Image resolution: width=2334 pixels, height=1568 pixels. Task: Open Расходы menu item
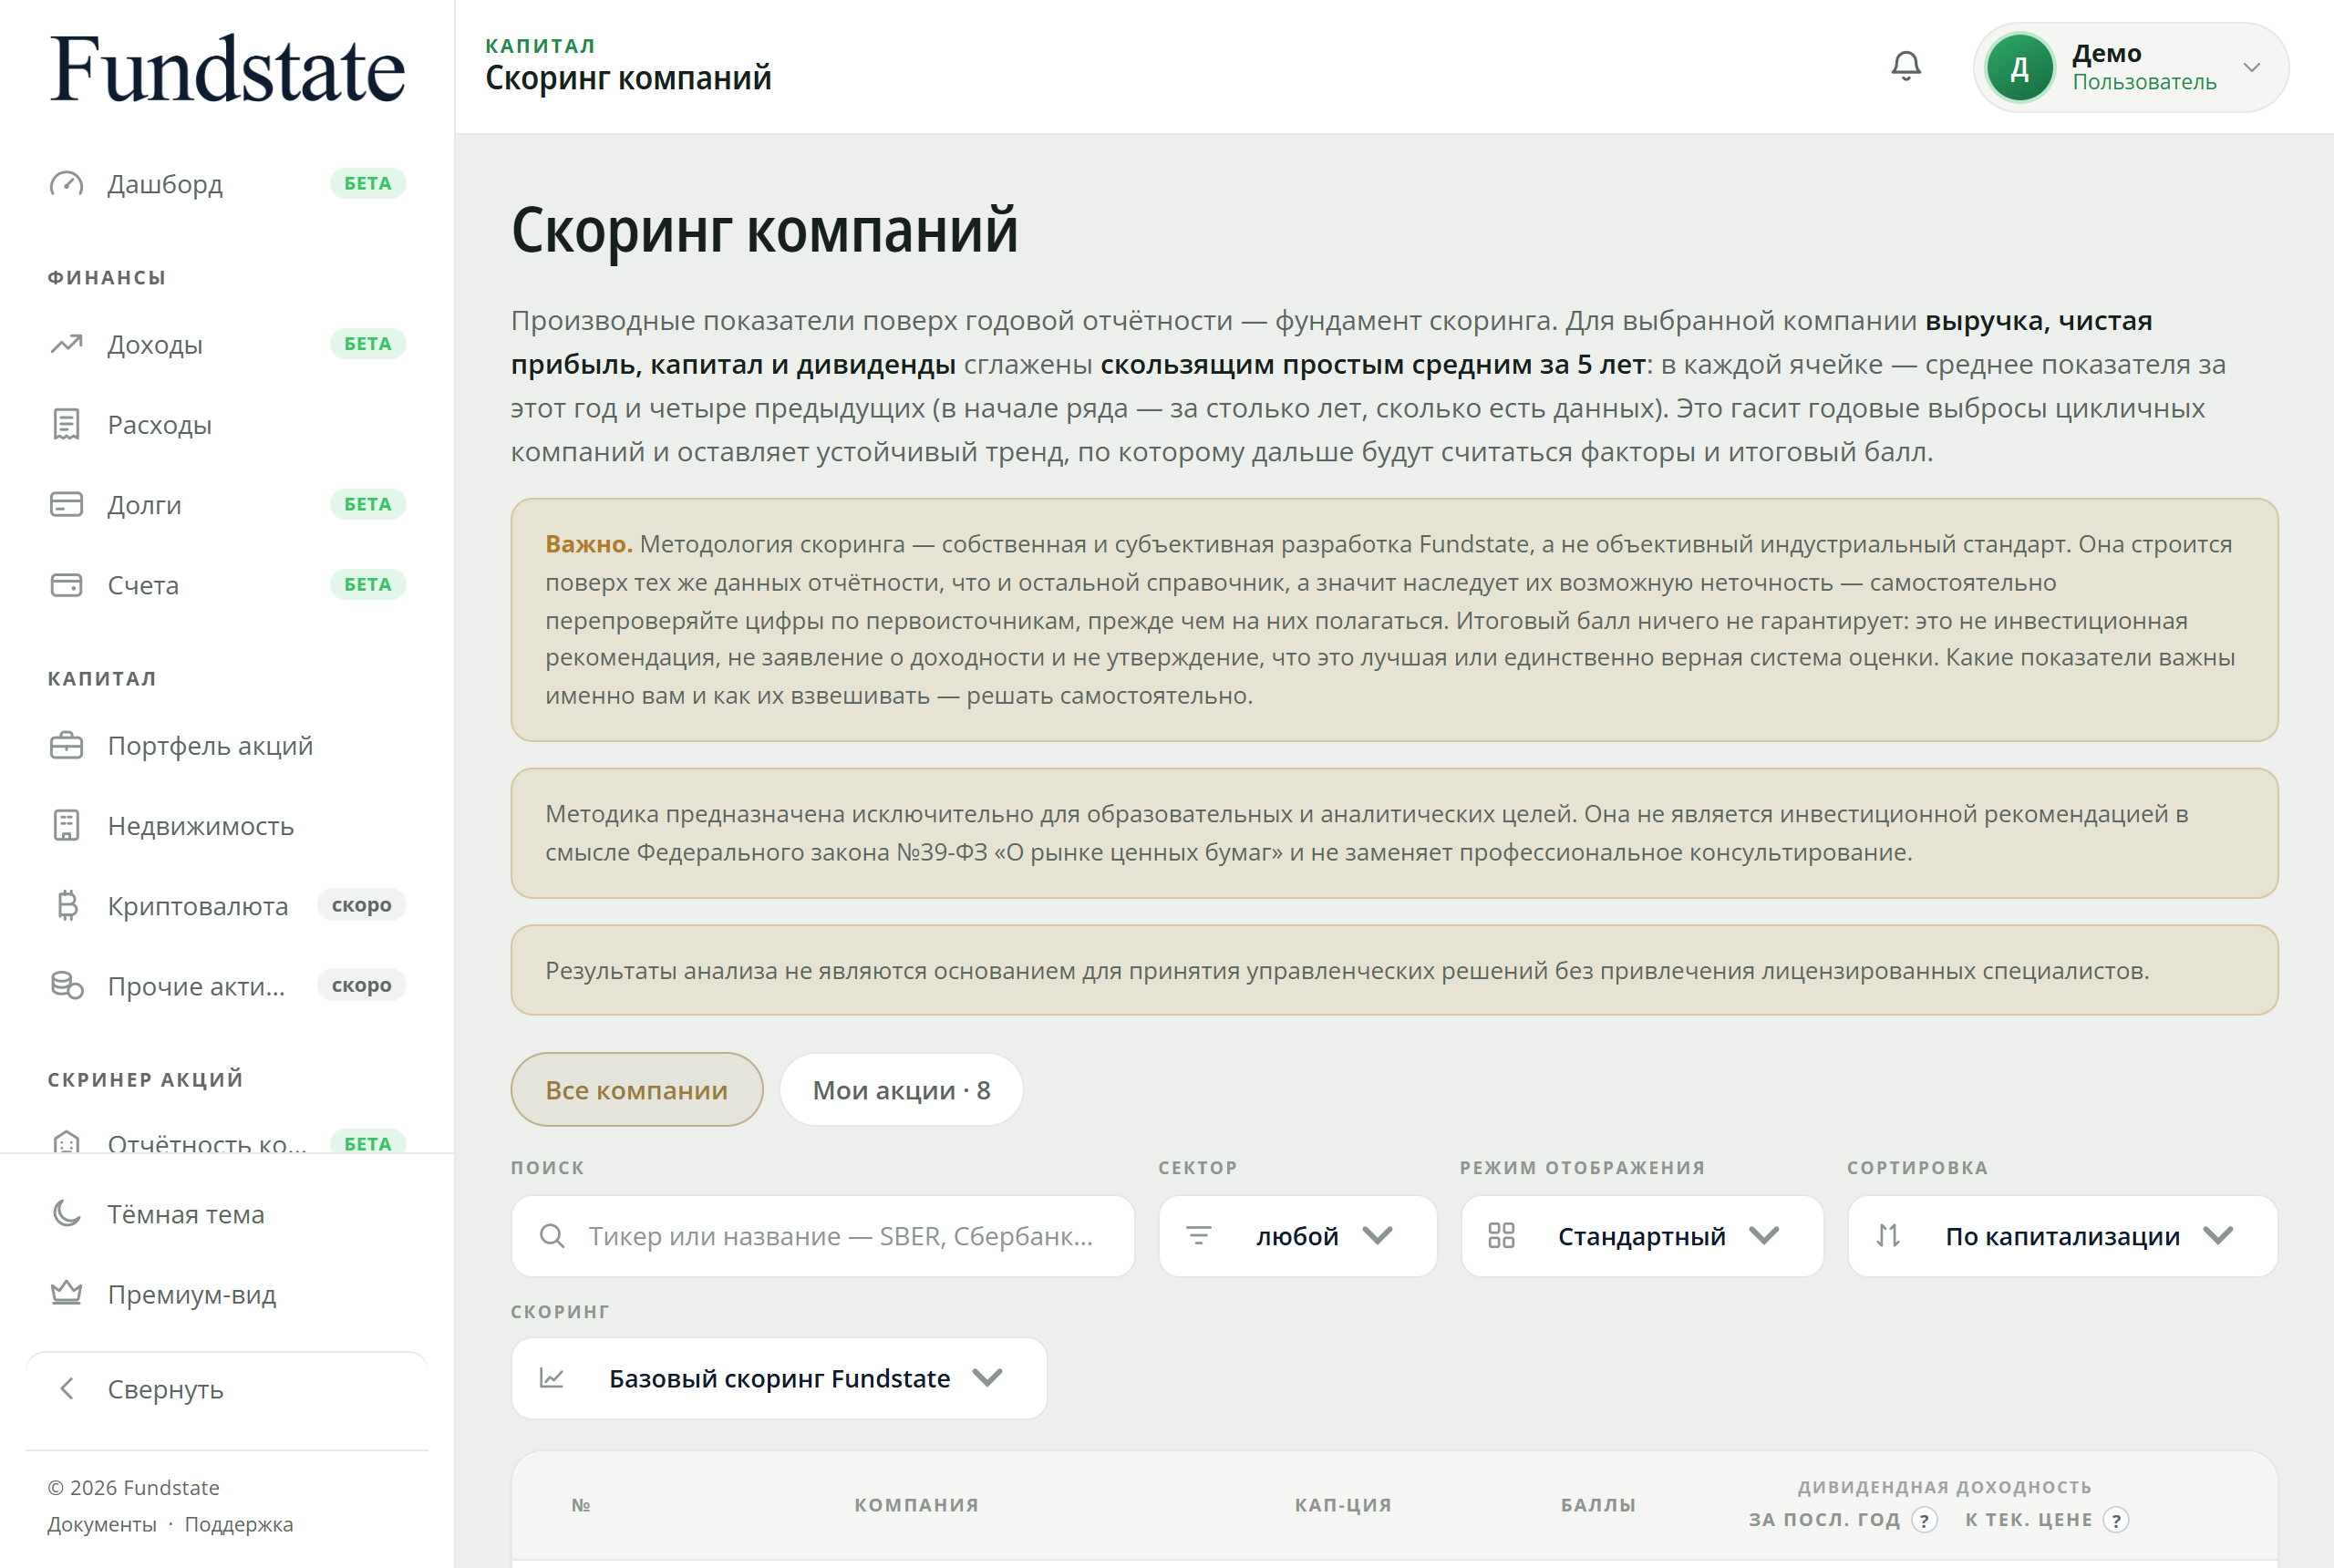pos(227,424)
